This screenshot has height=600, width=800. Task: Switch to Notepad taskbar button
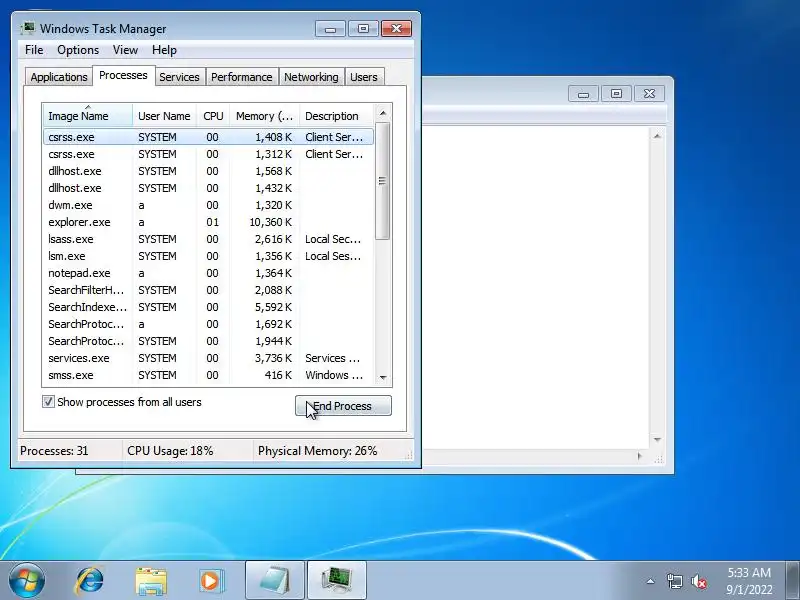click(275, 580)
